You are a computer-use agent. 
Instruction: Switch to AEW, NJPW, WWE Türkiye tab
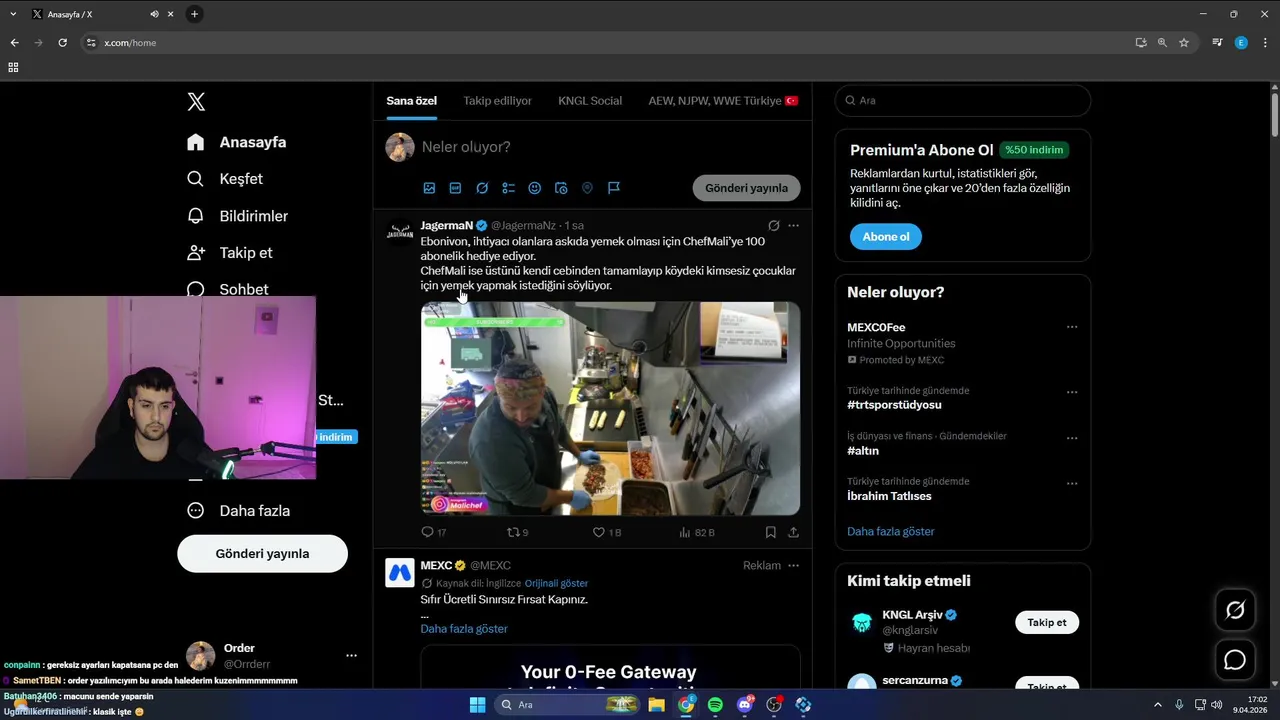click(723, 101)
